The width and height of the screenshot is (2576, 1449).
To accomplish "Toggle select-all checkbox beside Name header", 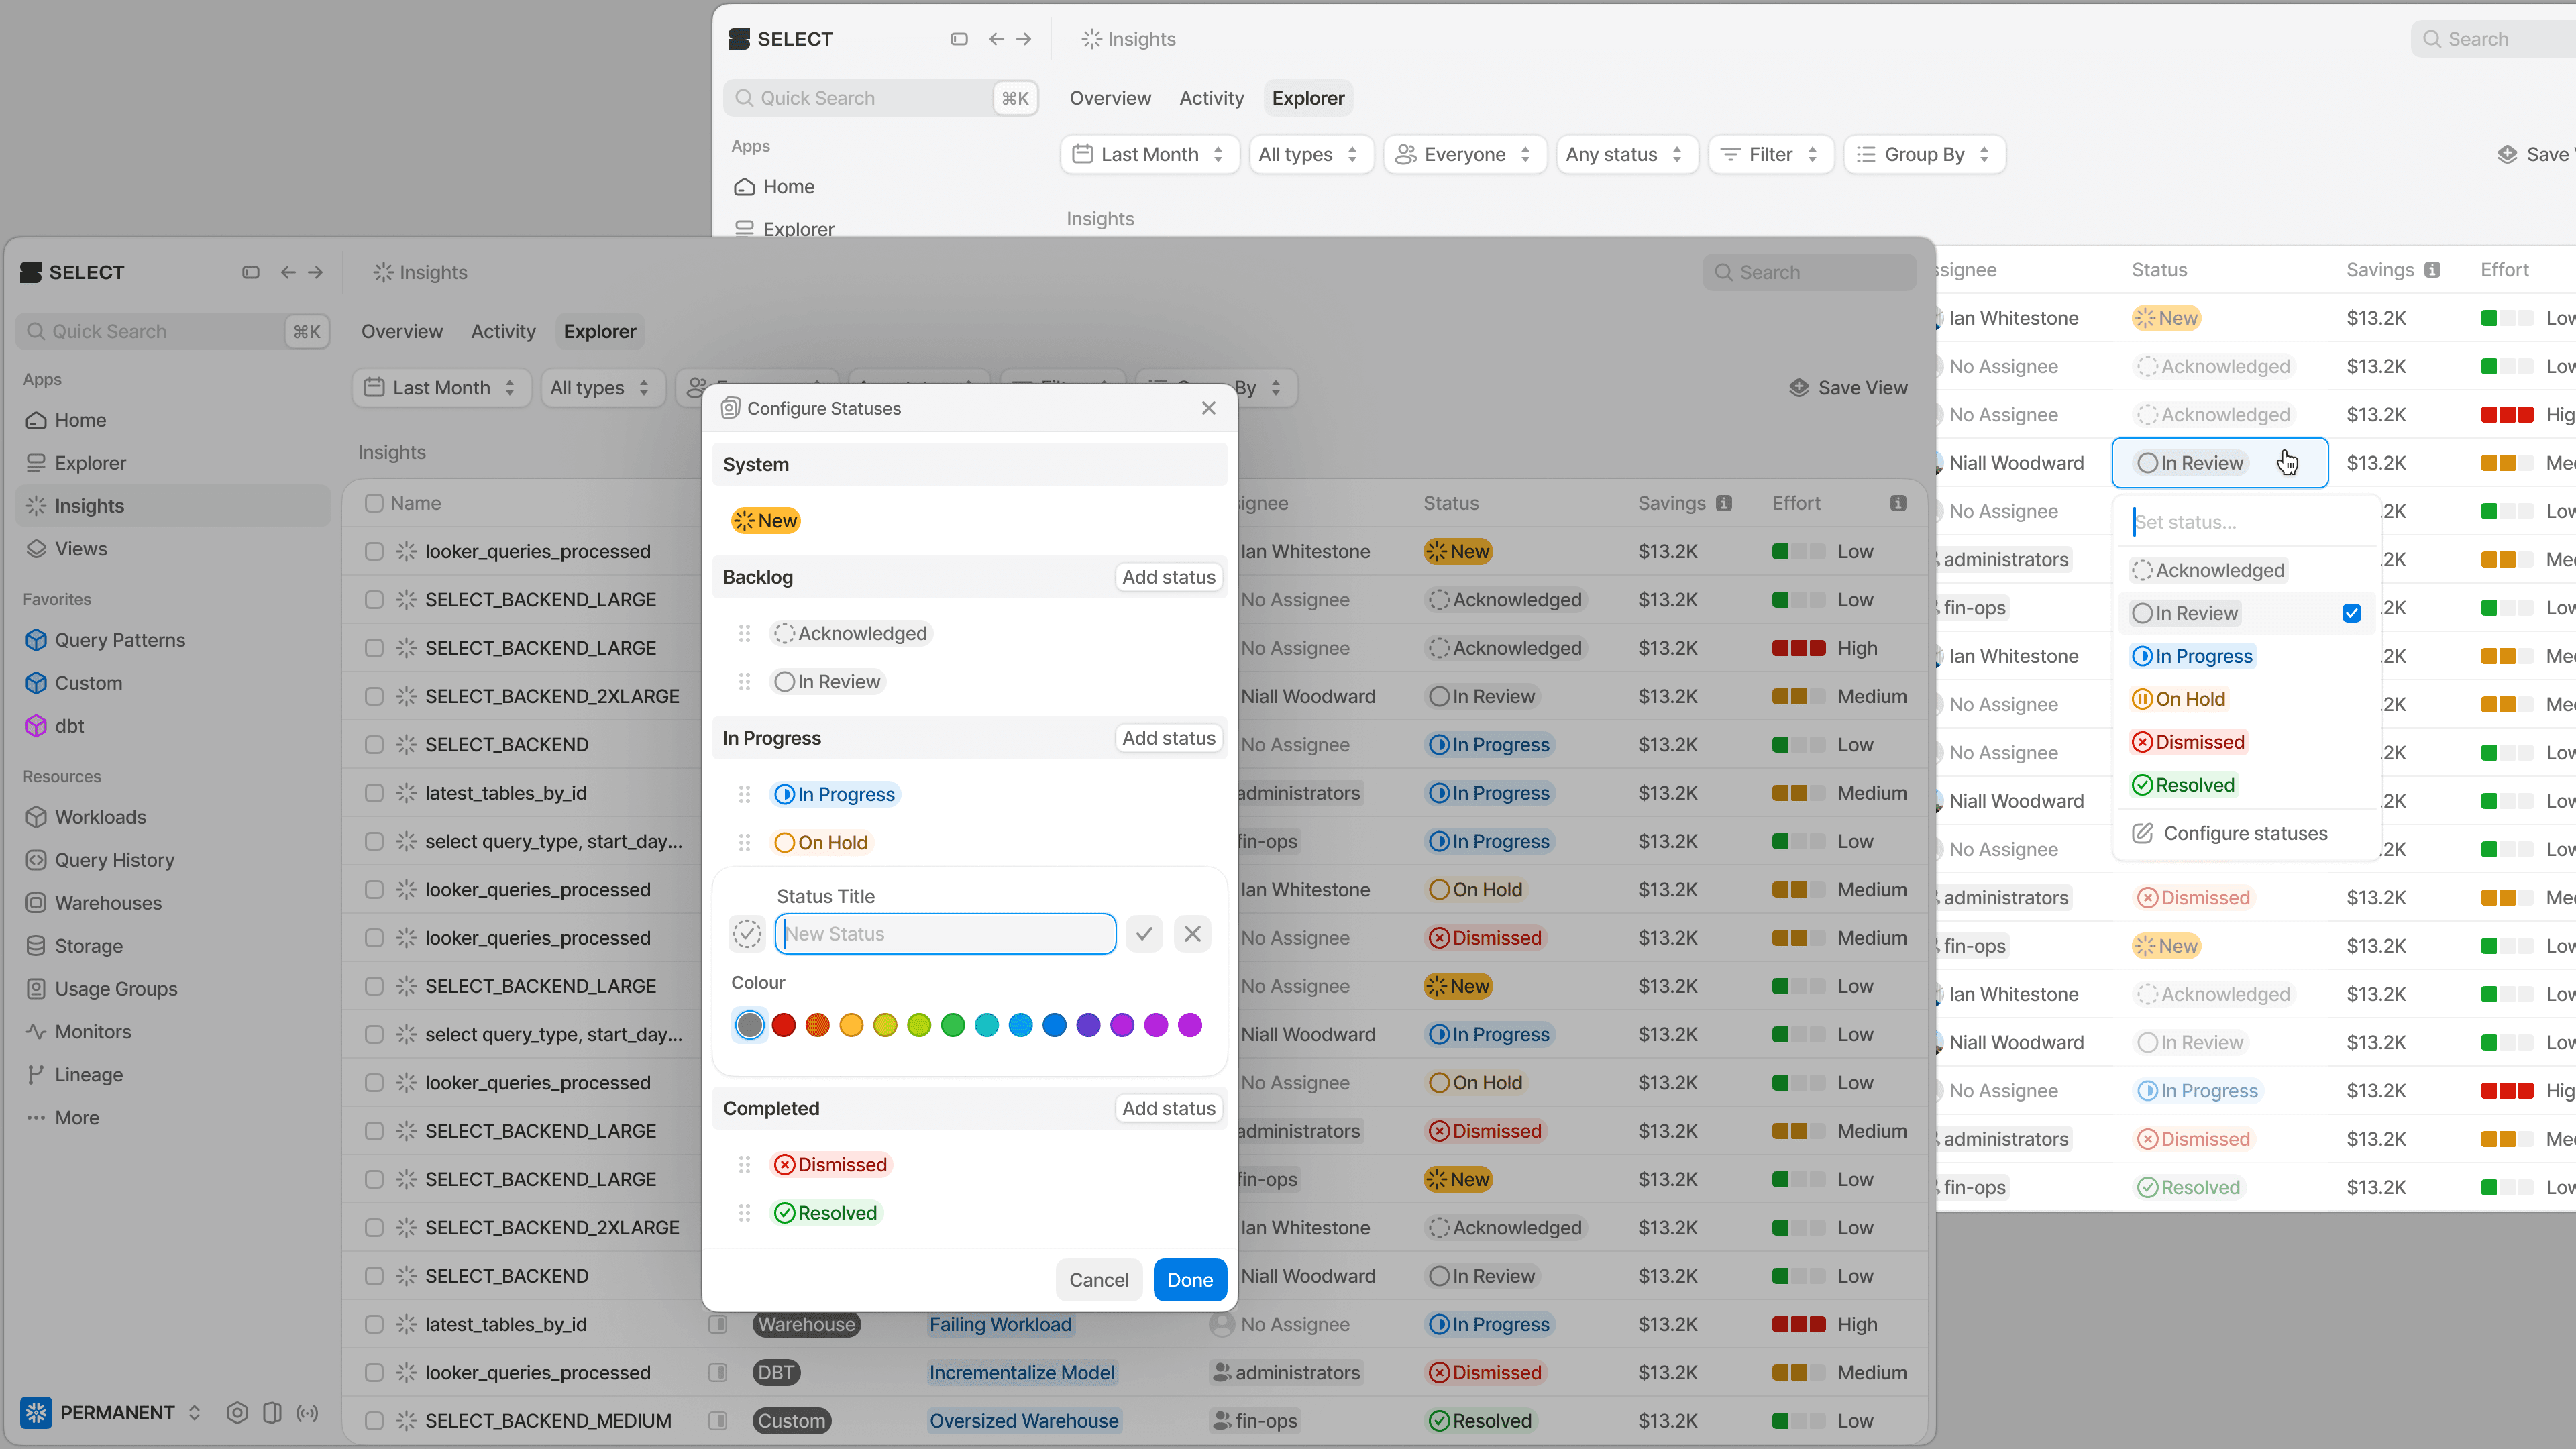I will pyautogui.click(x=374, y=503).
